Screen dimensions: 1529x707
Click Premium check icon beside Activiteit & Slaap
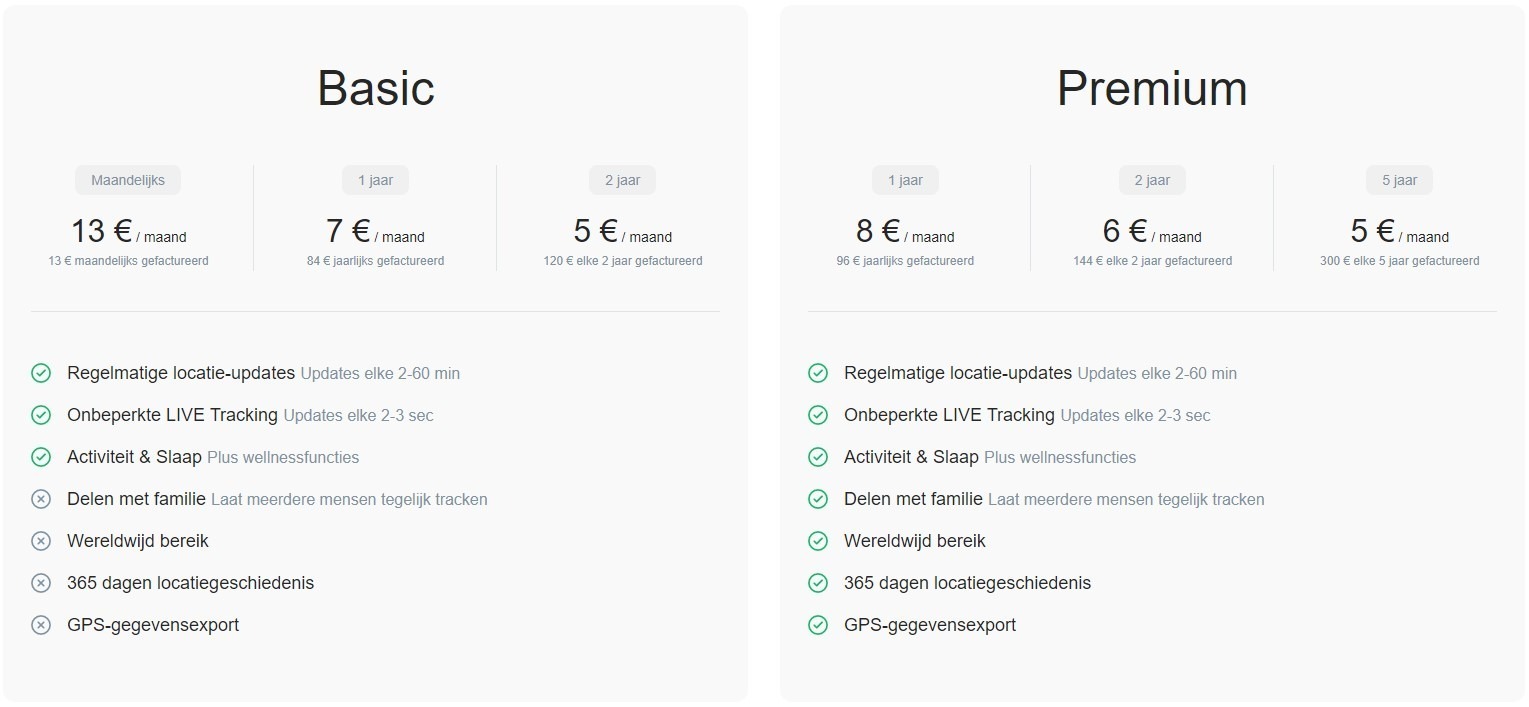tap(818, 457)
